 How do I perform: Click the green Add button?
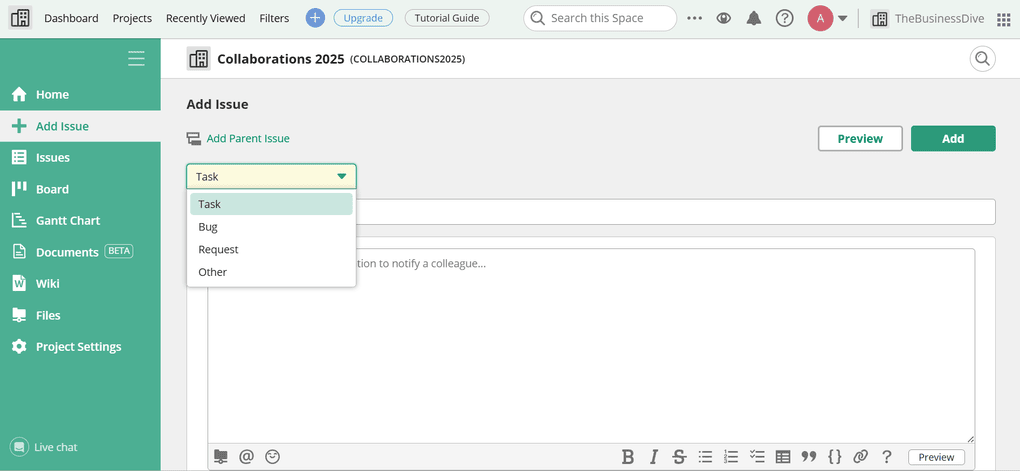(953, 139)
